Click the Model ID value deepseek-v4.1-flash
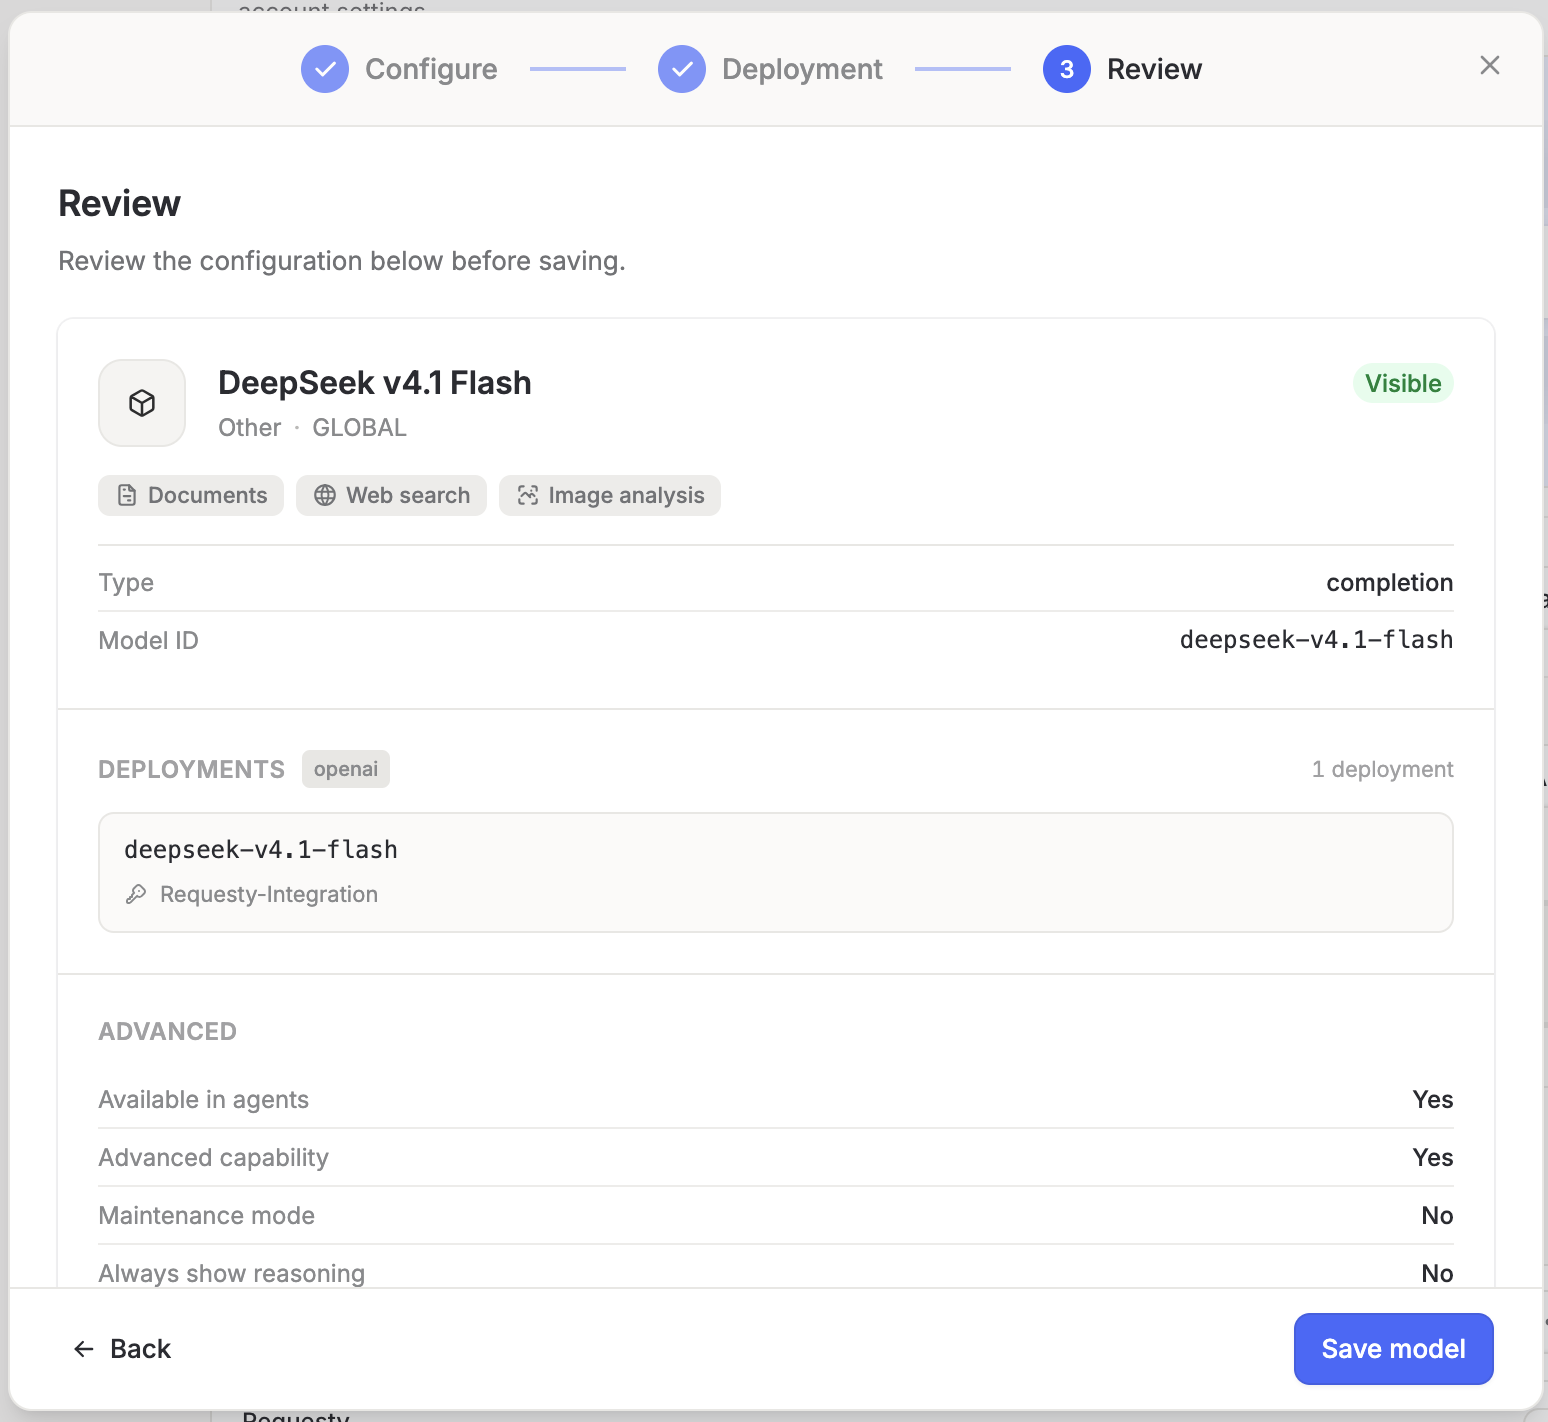The width and height of the screenshot is (1548, 1422). 1316,640
